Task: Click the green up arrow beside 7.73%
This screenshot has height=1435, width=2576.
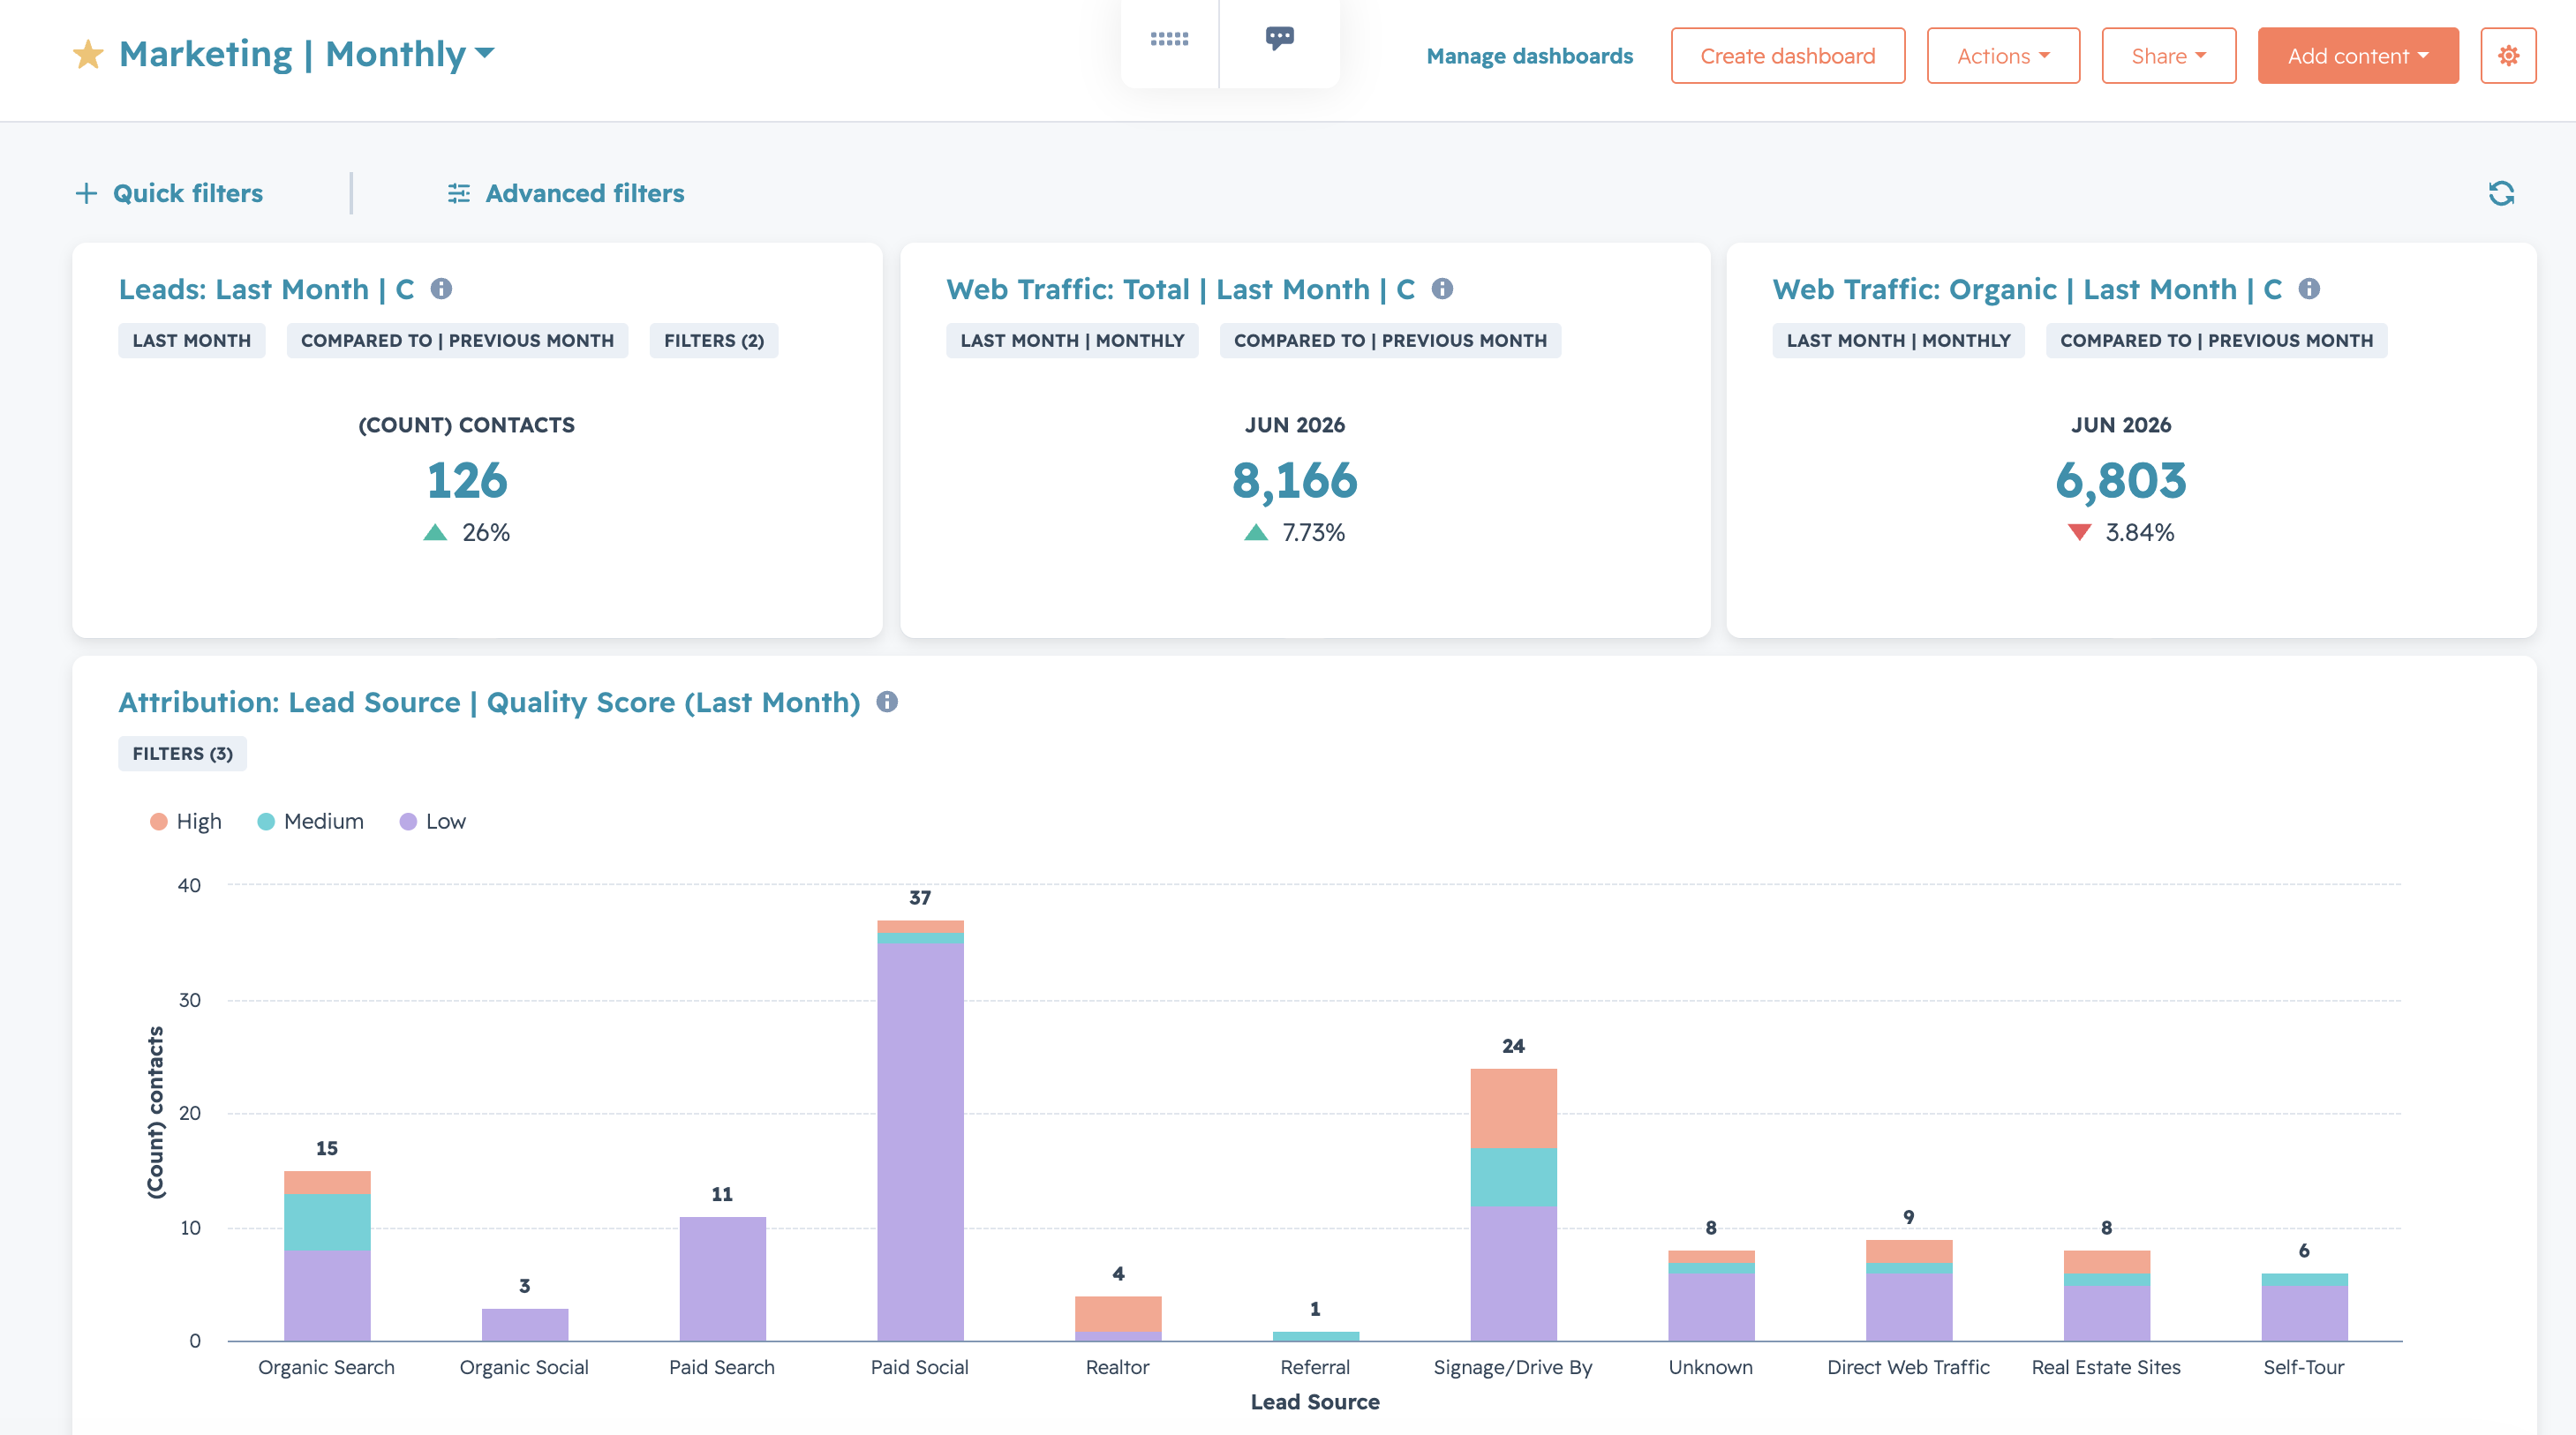Action: 1256,532
